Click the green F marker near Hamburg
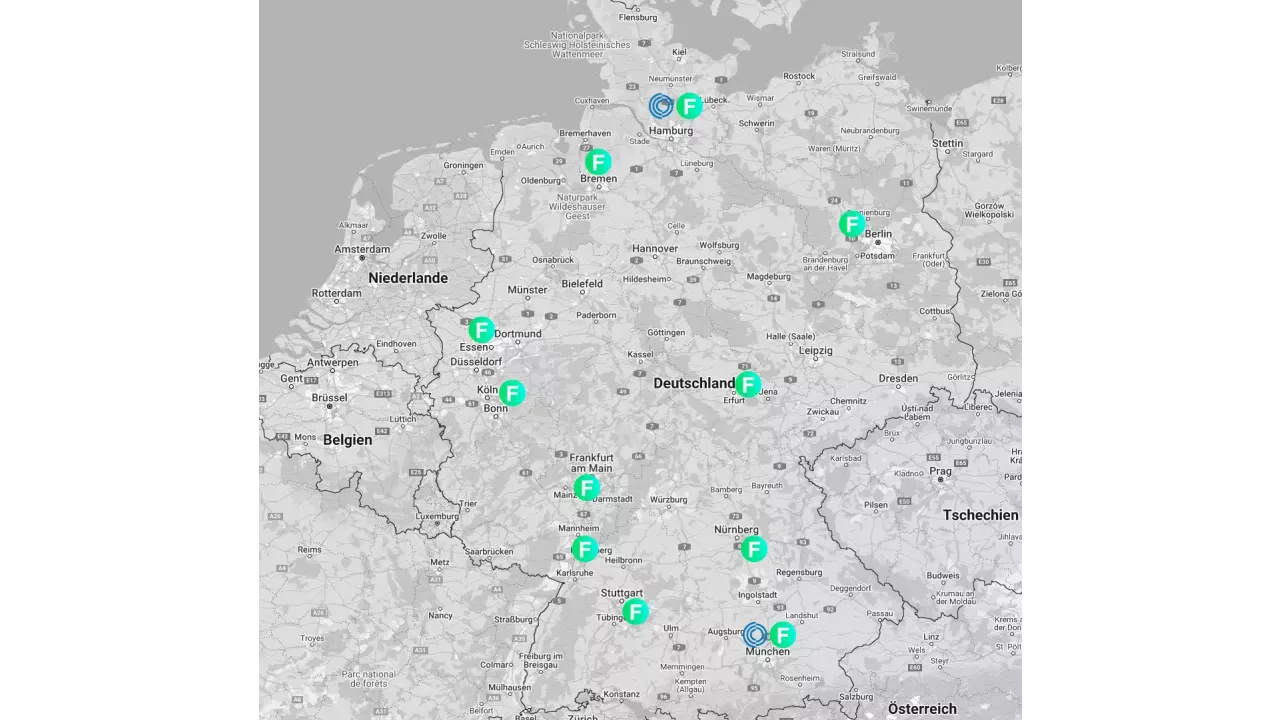1280x720 pixels. click(689, 106)
